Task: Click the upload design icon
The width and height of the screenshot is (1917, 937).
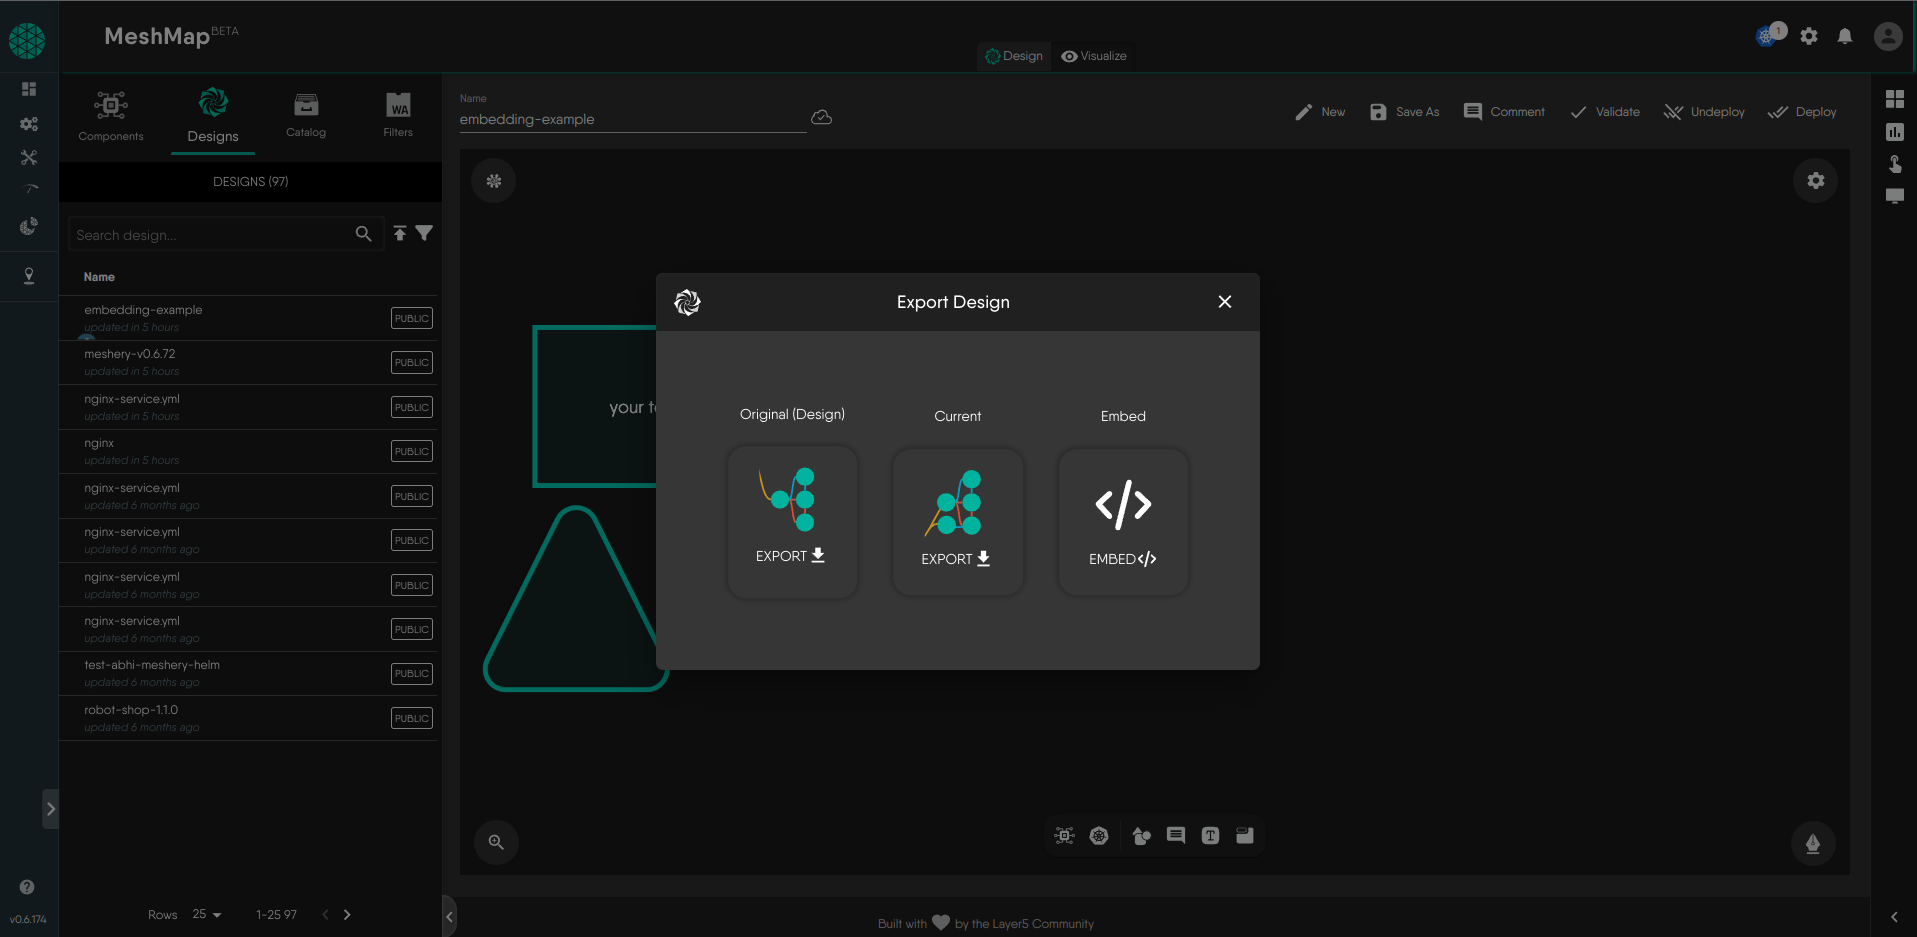Action: (400, 233)
